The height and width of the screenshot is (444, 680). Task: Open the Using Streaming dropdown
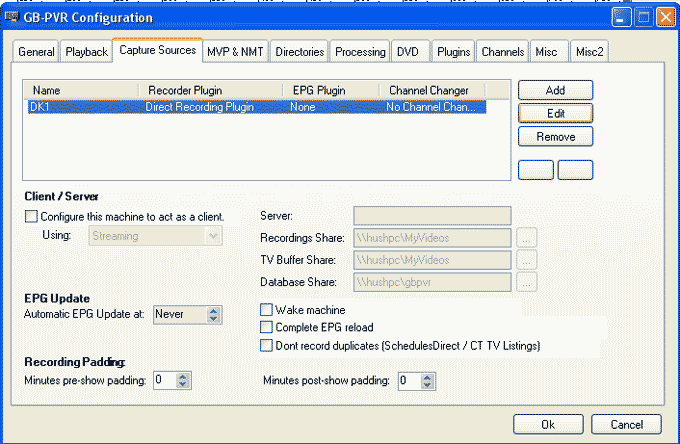pos(156,236)
